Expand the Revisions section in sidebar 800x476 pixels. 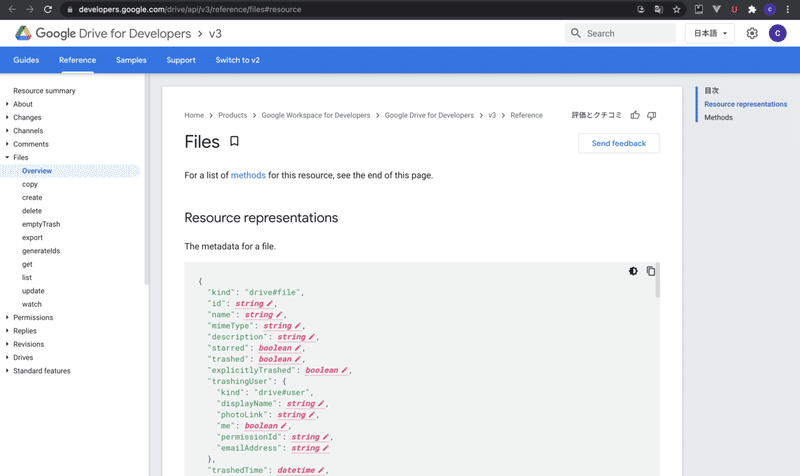tap(7, 344)
